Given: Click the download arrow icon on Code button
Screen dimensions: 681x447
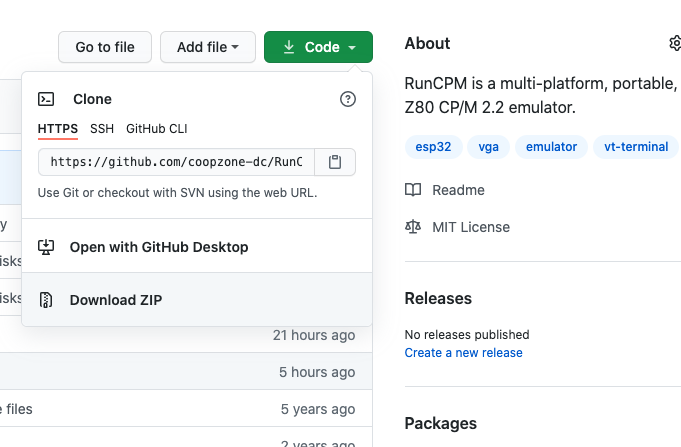Looking at the screenshot, I should pyautogui.click(x=289, y=47).
